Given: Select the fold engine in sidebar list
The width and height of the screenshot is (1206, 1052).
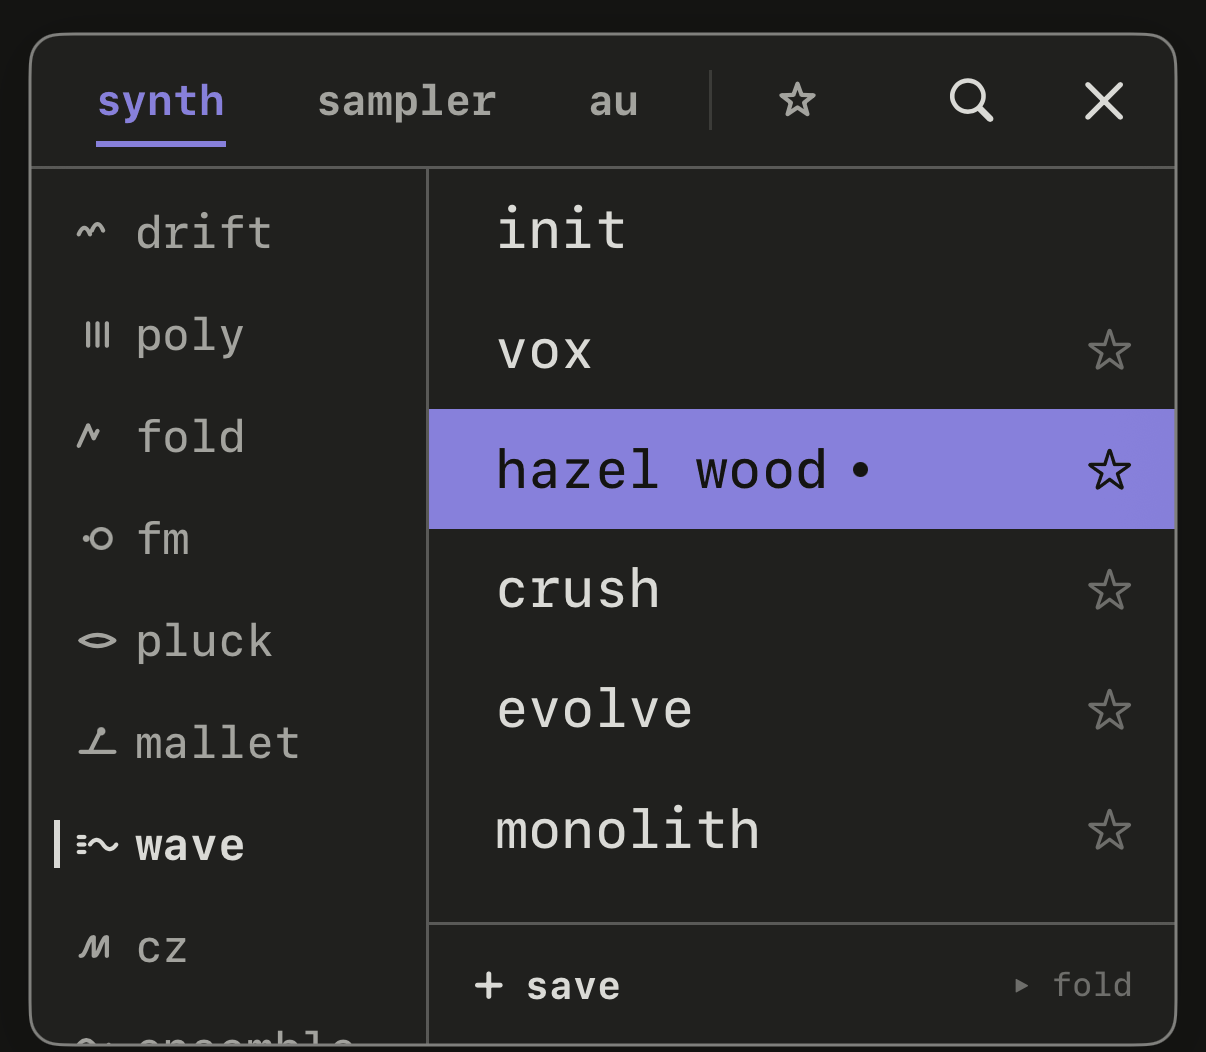Looking at the screenshot, I should [x=190, y=436].
